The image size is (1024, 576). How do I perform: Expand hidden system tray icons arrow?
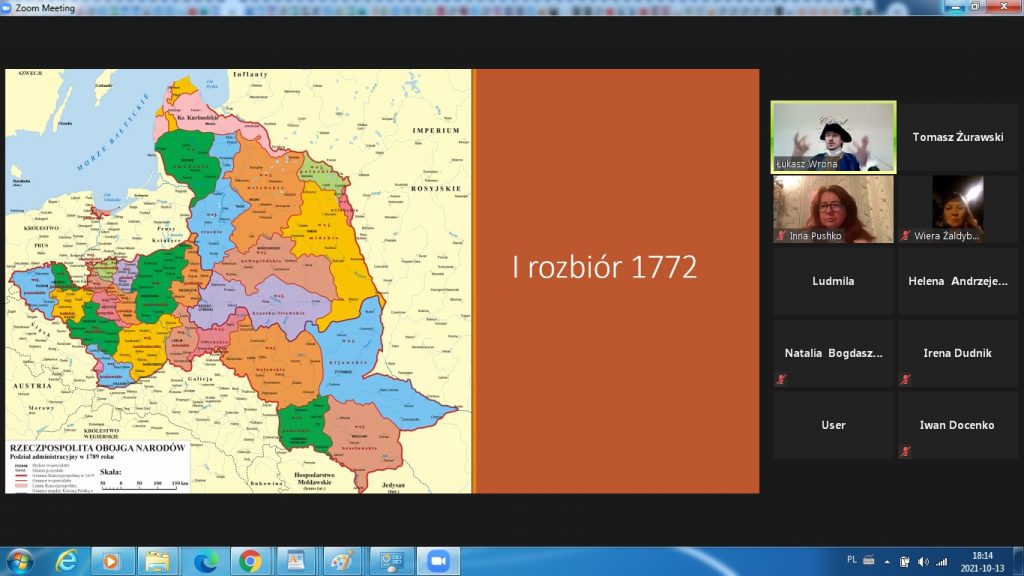coord(887,561)
